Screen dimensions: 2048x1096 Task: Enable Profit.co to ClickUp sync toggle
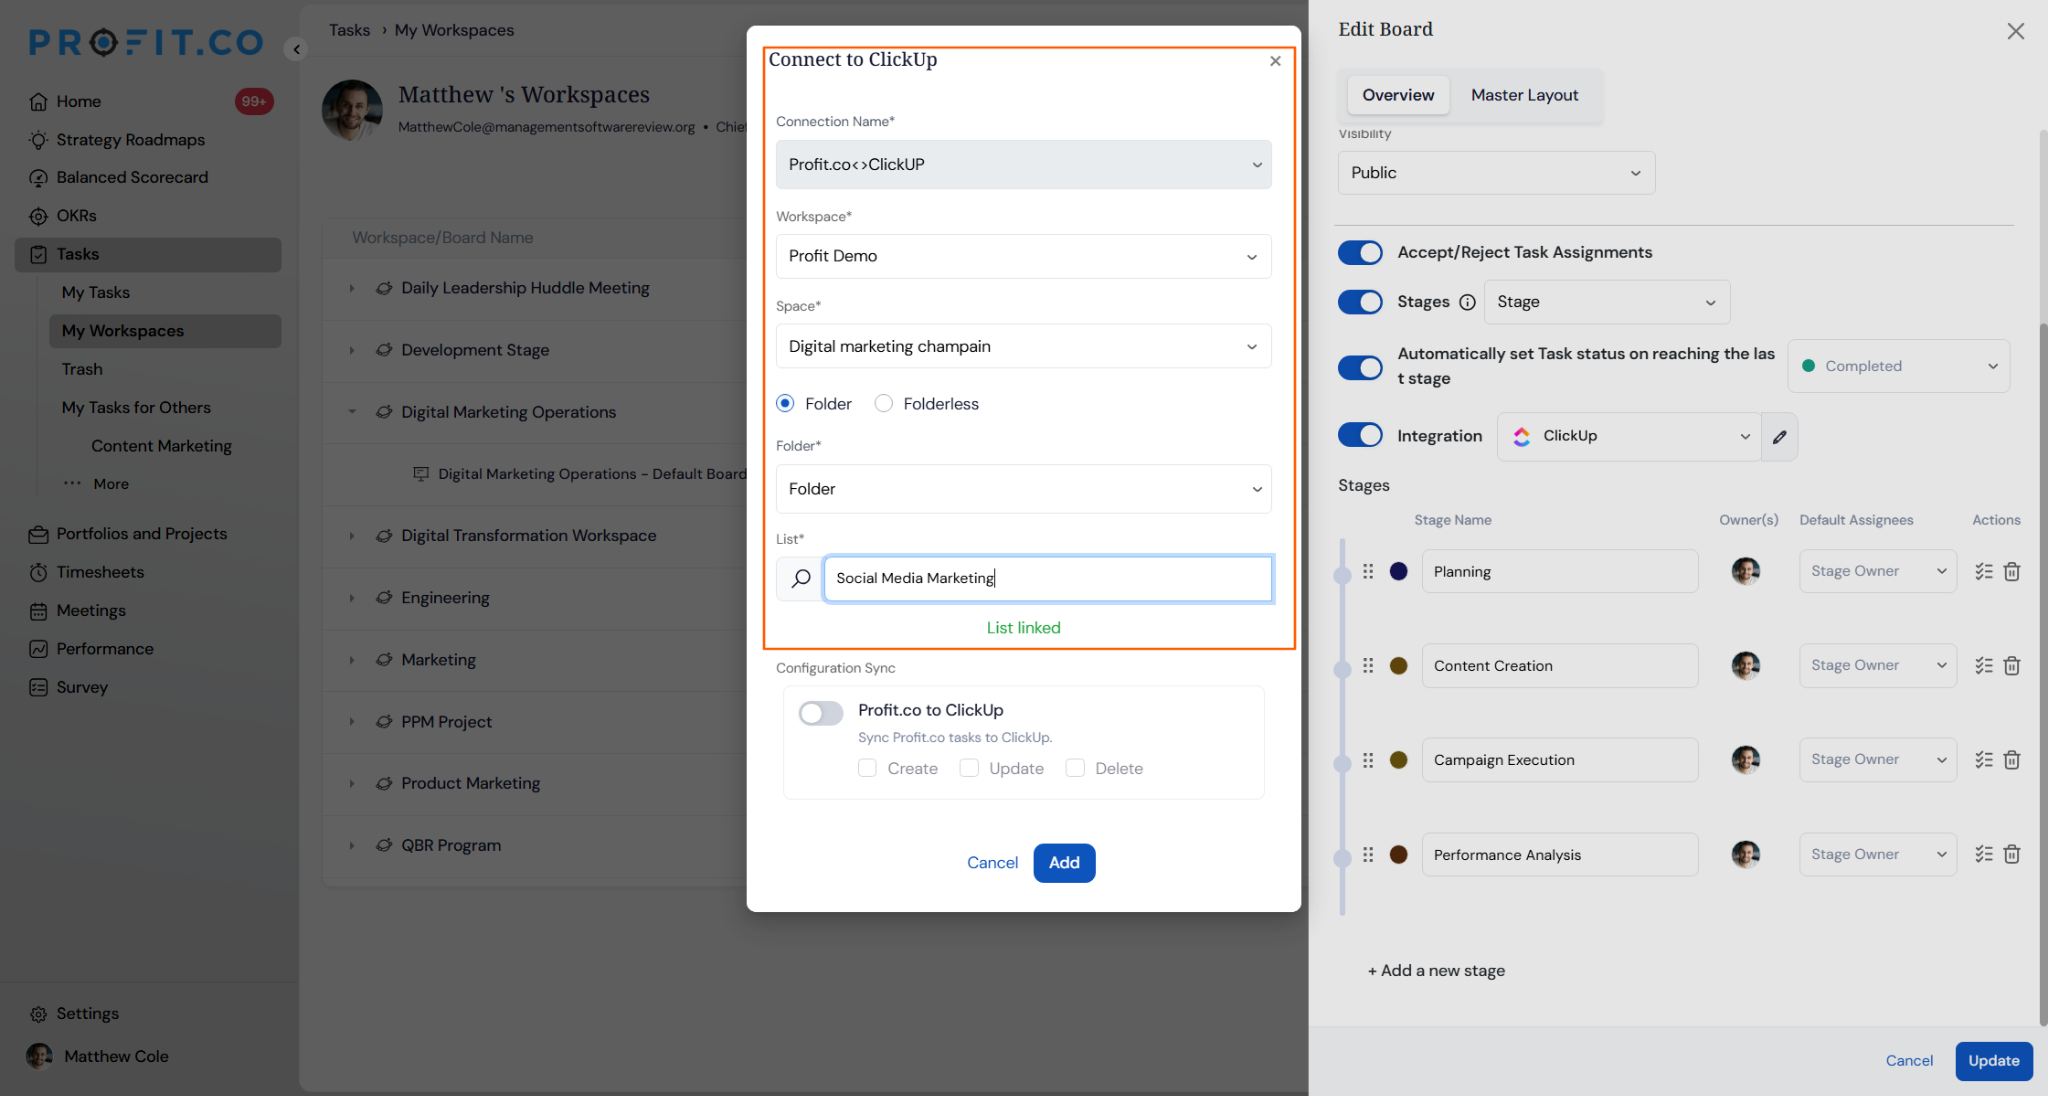[821, 712]
